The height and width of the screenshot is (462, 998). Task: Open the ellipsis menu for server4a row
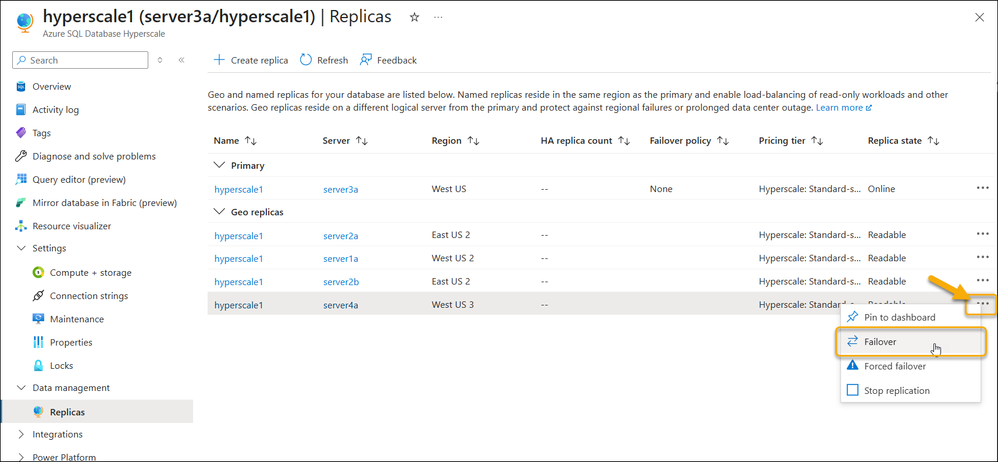[982, 304]
